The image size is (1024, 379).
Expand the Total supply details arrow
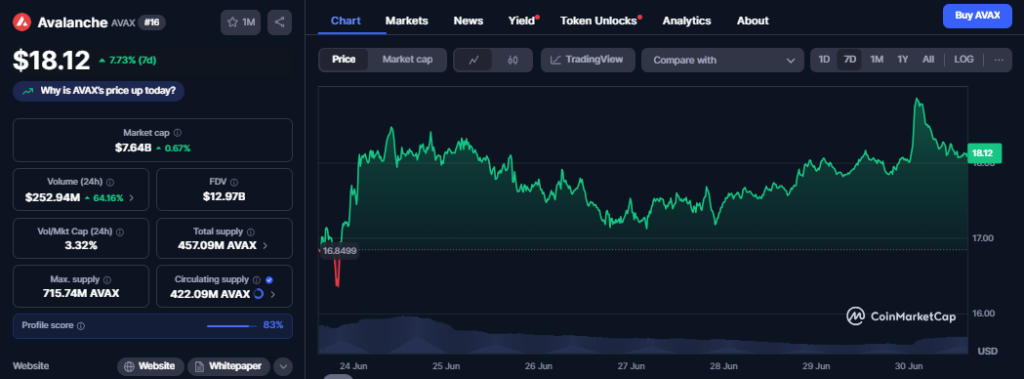(x=264, y=246)
